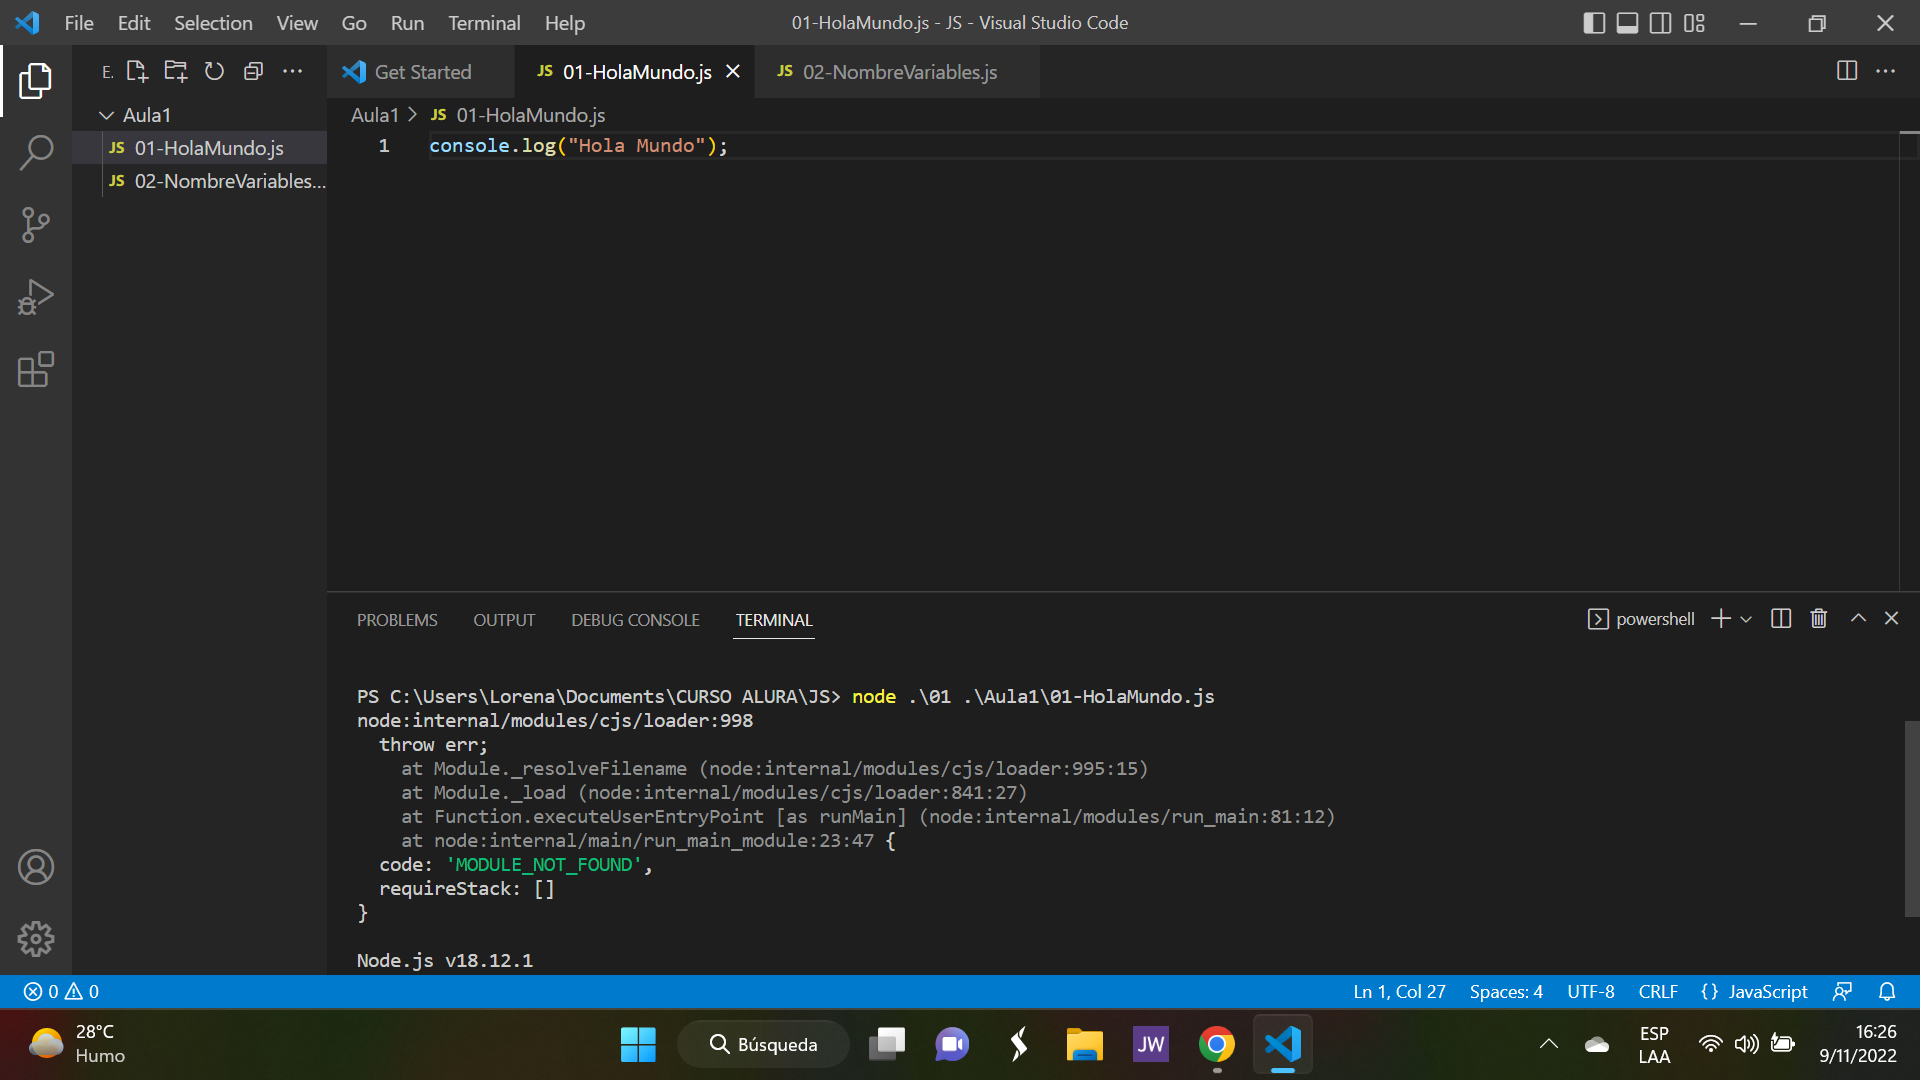
Task: Click Aula1 breadcrumb in editor
Action: pyautogui.click(x=375, y=115)
